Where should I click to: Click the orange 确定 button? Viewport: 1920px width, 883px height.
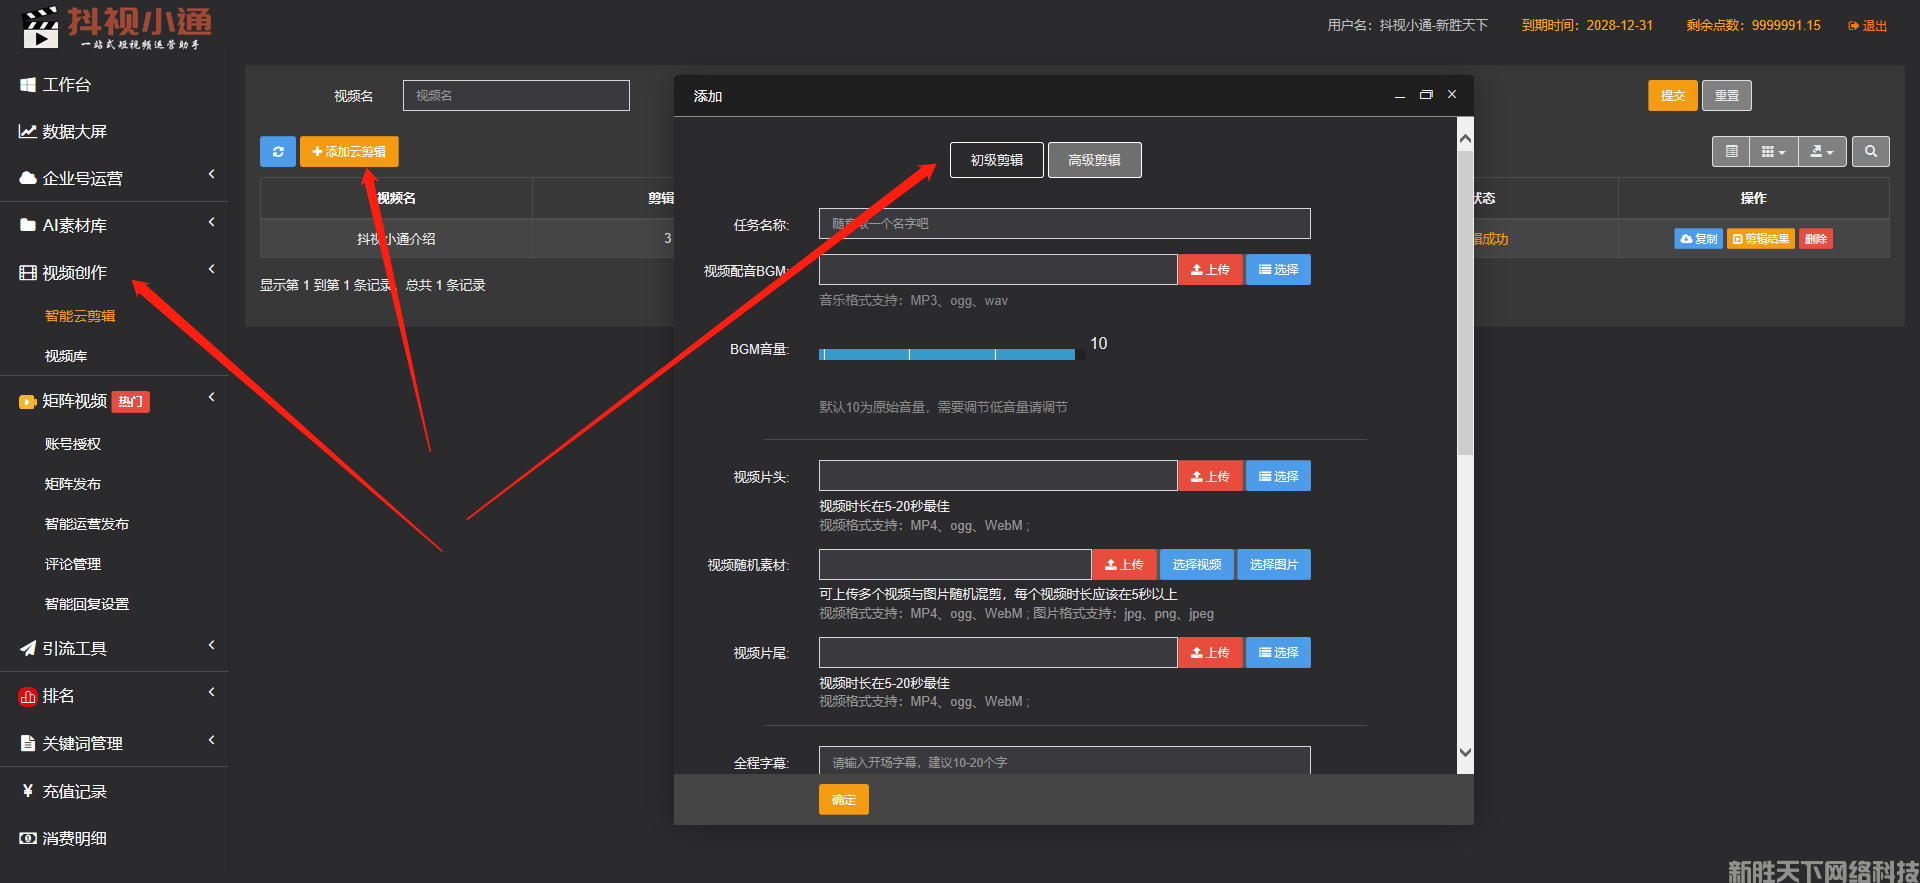click(843, 800)
